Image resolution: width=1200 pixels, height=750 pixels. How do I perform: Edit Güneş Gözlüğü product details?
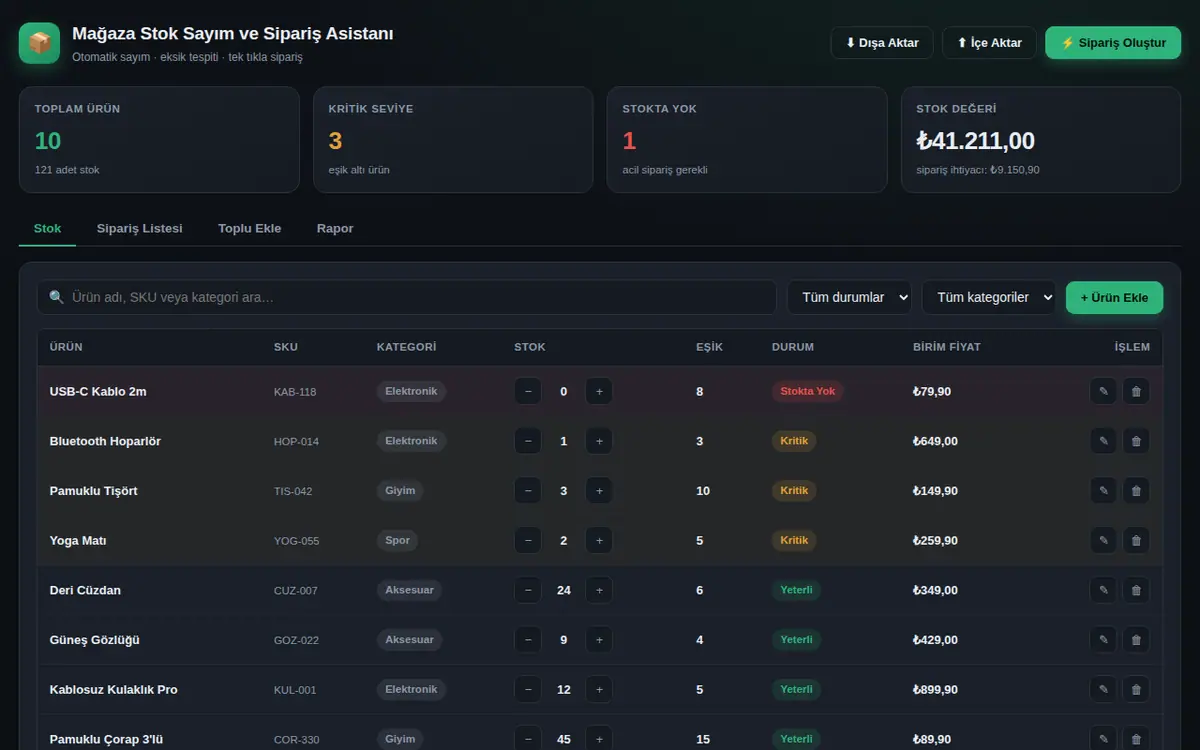click(x=1103, y=640)
